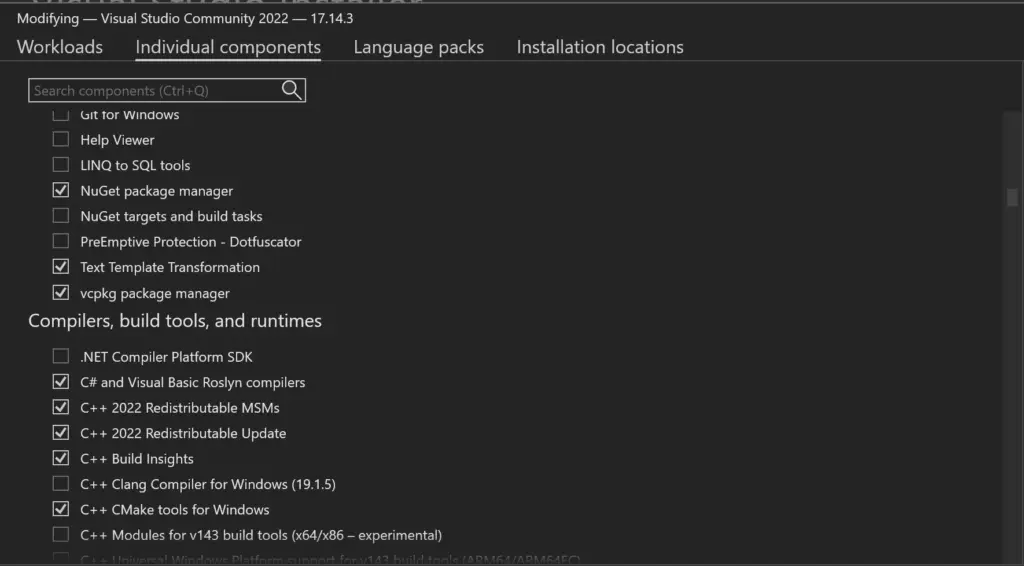Open the Language packs tab

[x=418, y=47]
